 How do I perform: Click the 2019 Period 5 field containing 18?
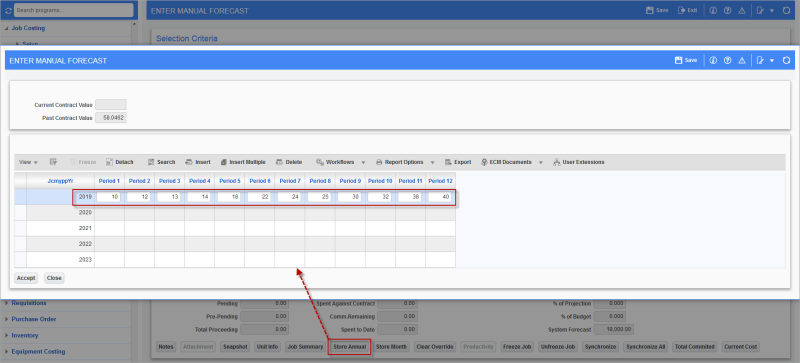(229, 197)
